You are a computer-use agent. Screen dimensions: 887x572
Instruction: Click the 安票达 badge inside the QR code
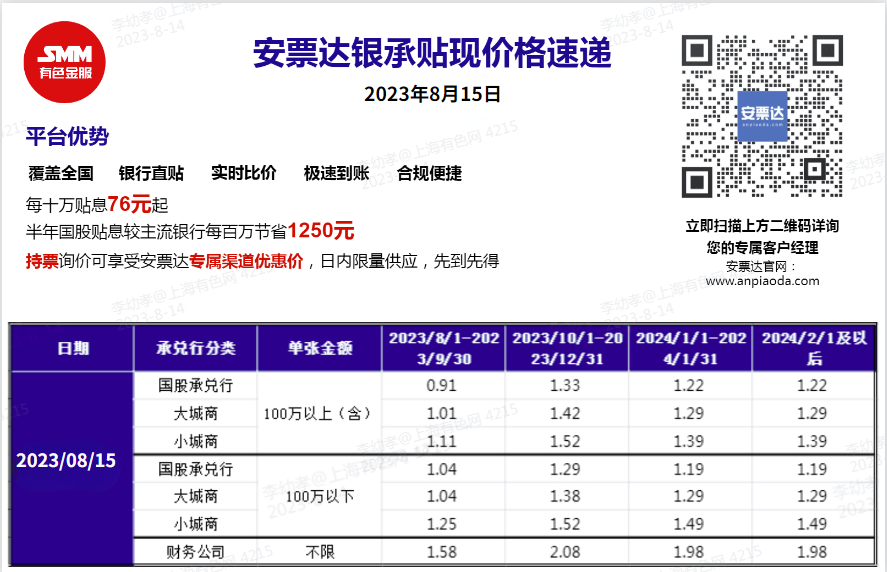(762, 116)
